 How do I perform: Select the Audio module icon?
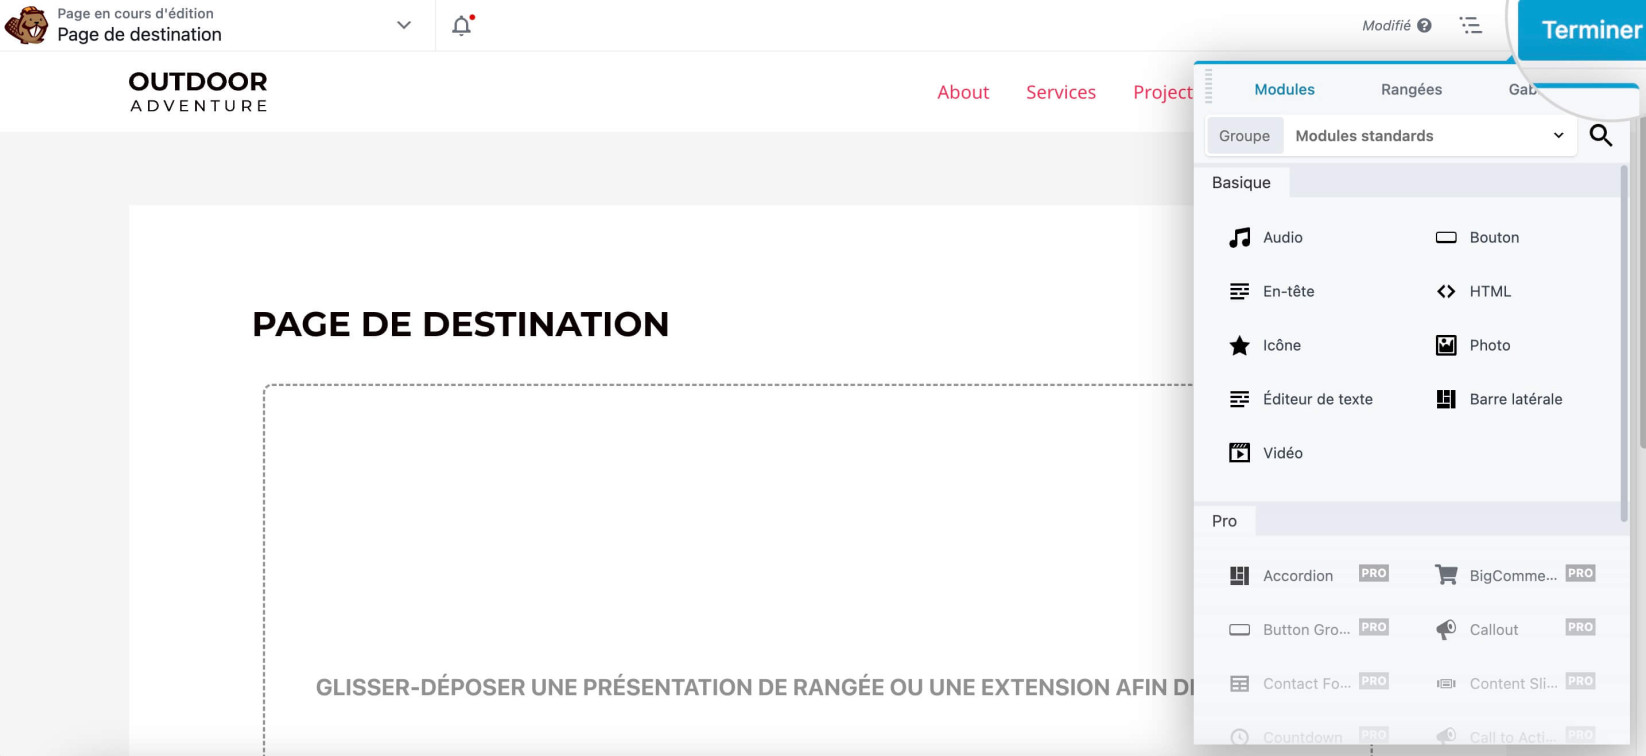click(1240, 237)
